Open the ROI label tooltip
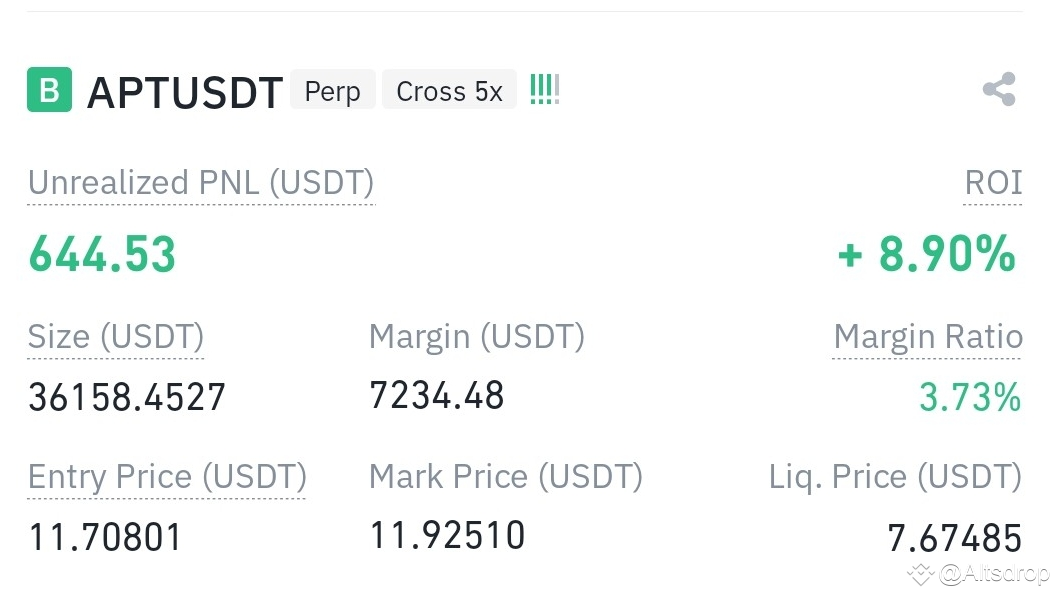This screenshot has width=1058, height=595. 993,183
